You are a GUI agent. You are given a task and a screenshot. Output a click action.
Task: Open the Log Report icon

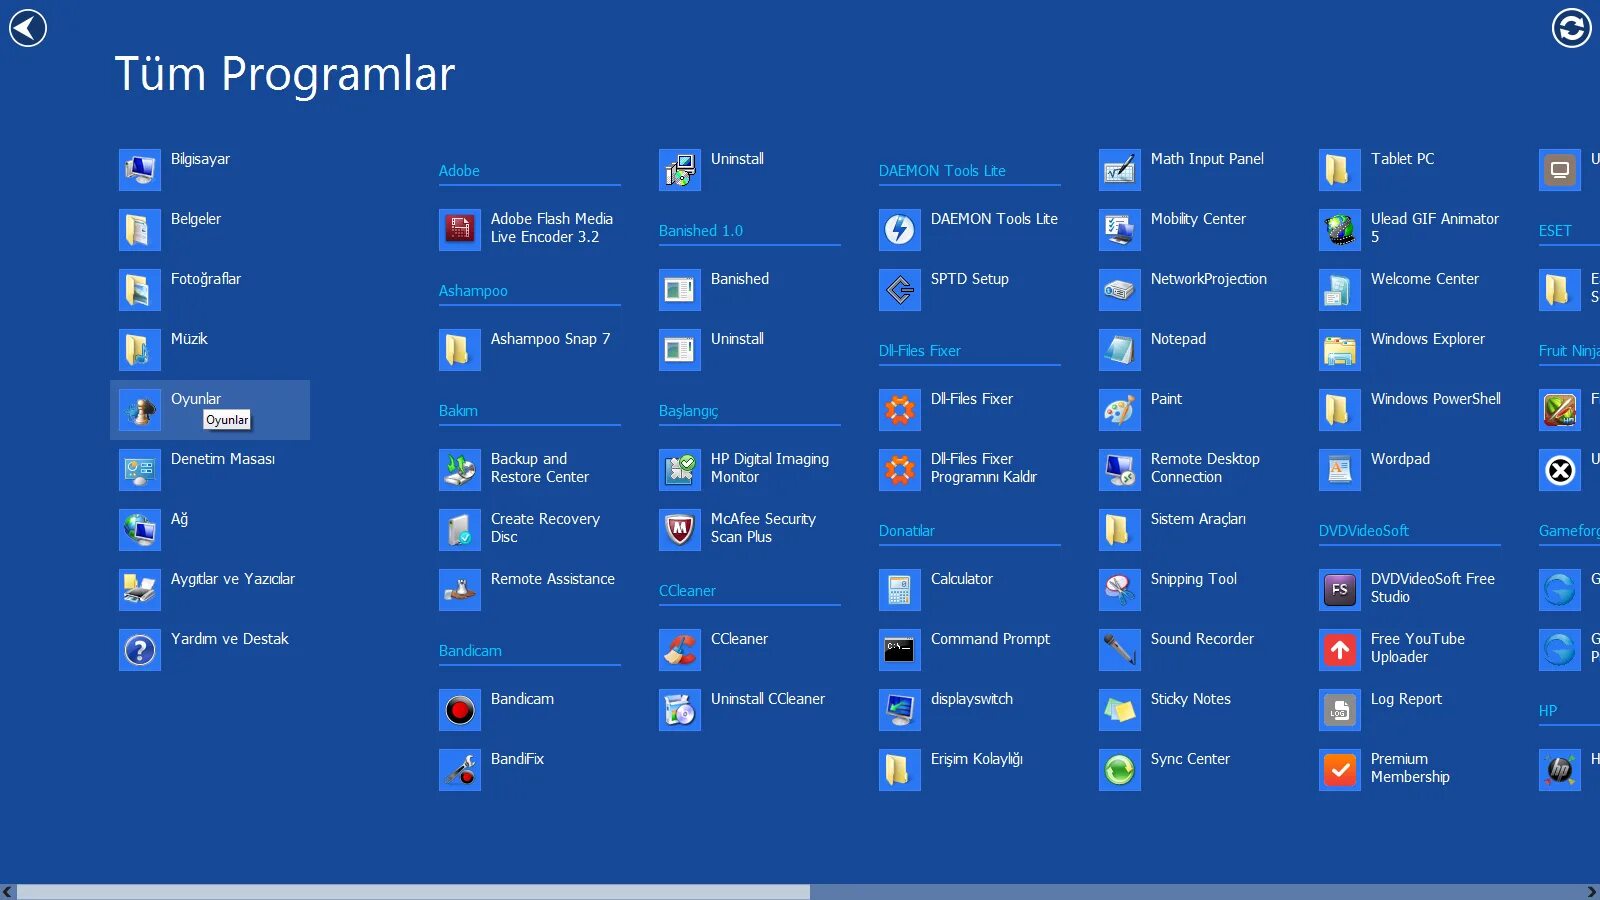1340,710
